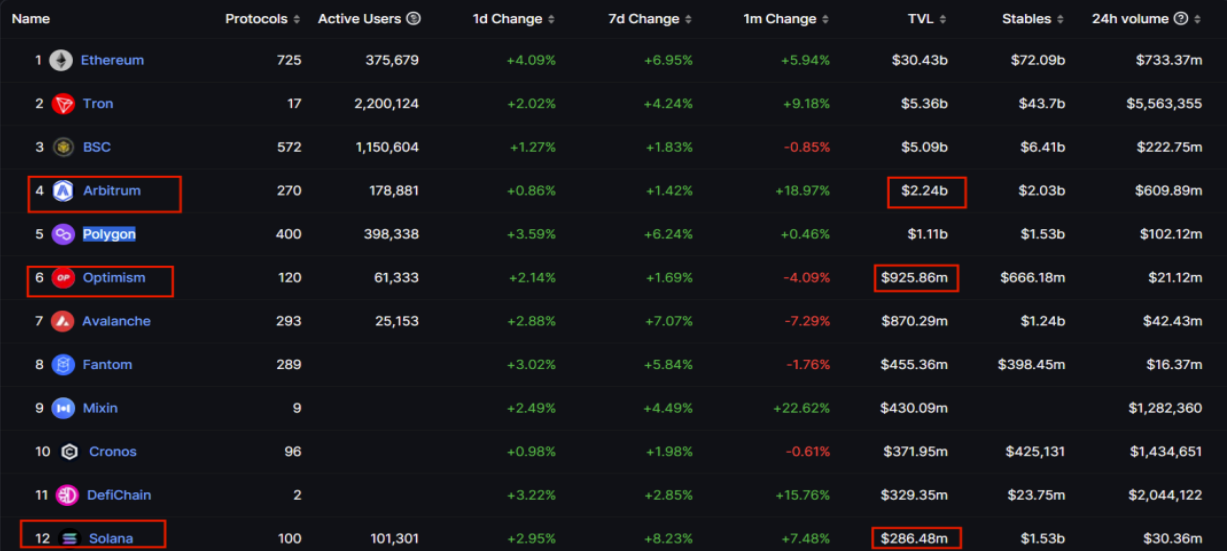Click the Ethereum chain logo
The height and width of the screenshot is (551, 1227).
61,60
